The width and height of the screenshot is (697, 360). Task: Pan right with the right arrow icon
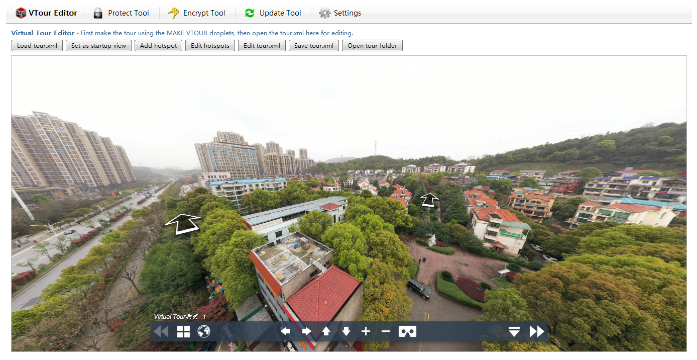(x=306, y=332)
